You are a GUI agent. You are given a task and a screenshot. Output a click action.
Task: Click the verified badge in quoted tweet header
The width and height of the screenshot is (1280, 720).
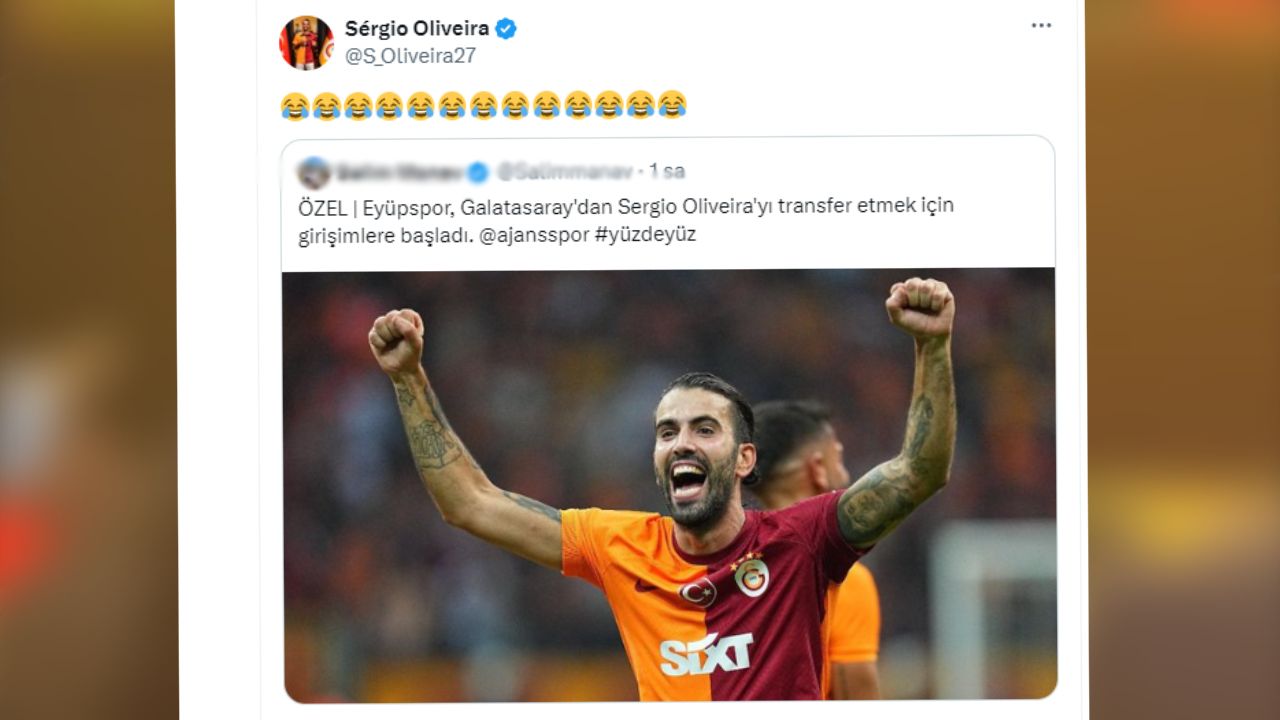point(478,172)
